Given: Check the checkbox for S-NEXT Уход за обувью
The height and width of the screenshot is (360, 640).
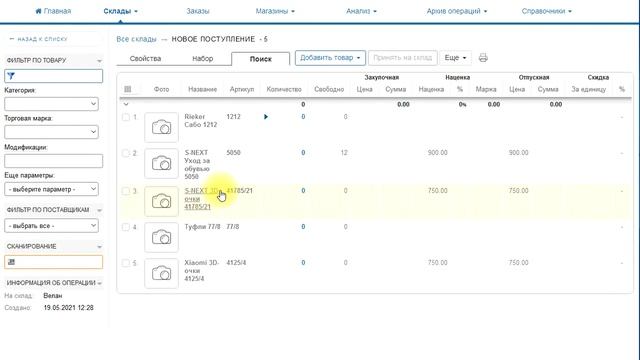Looking at the screenshot, I should pyautogui.click(x=126, y=153).
